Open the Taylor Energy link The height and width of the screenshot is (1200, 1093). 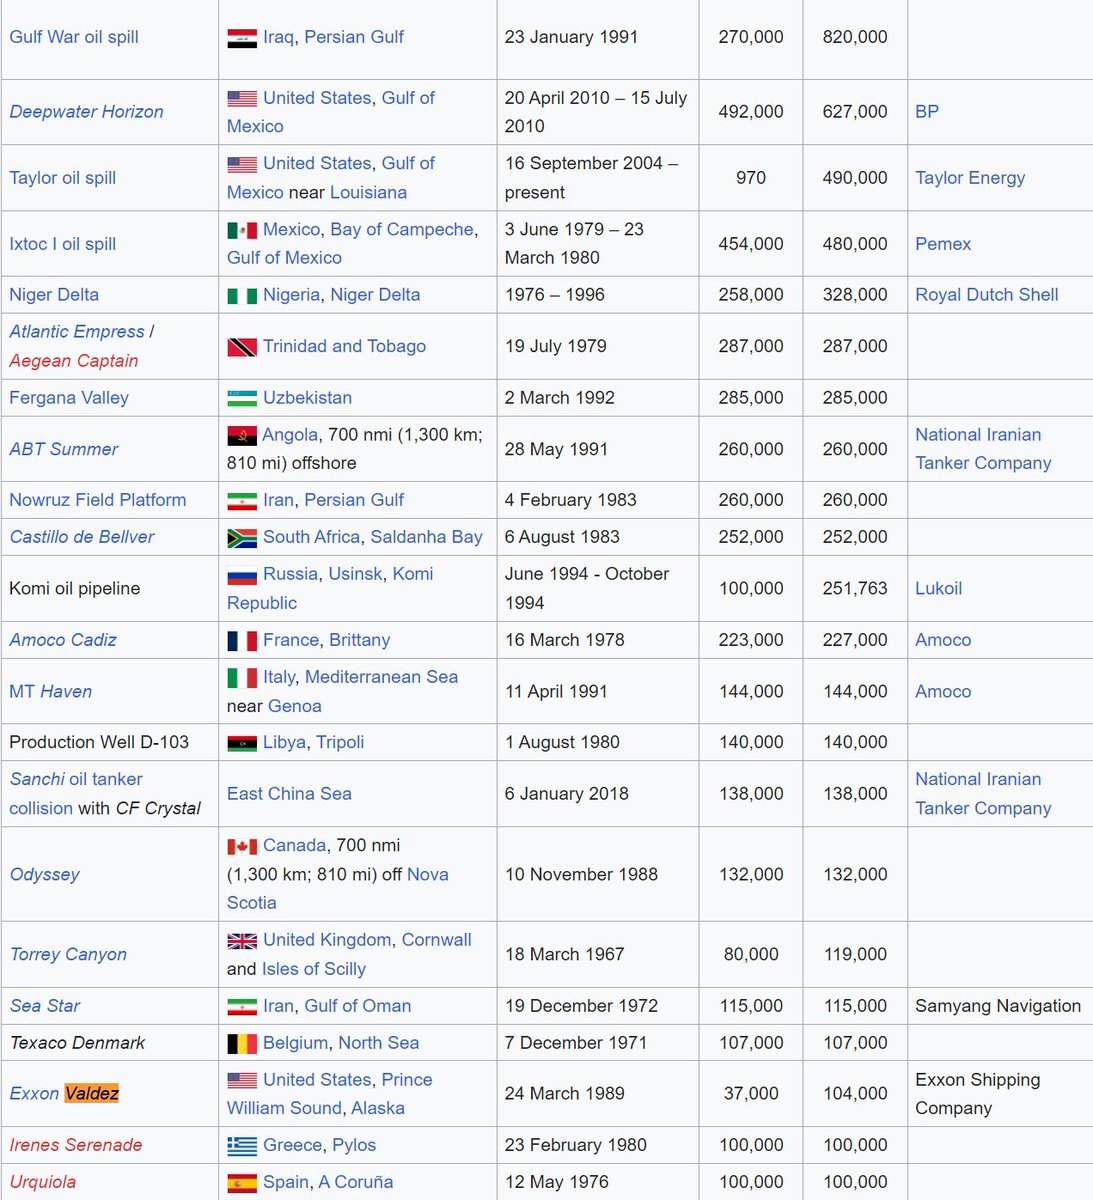pyautogui.click(x=969, y=177)
